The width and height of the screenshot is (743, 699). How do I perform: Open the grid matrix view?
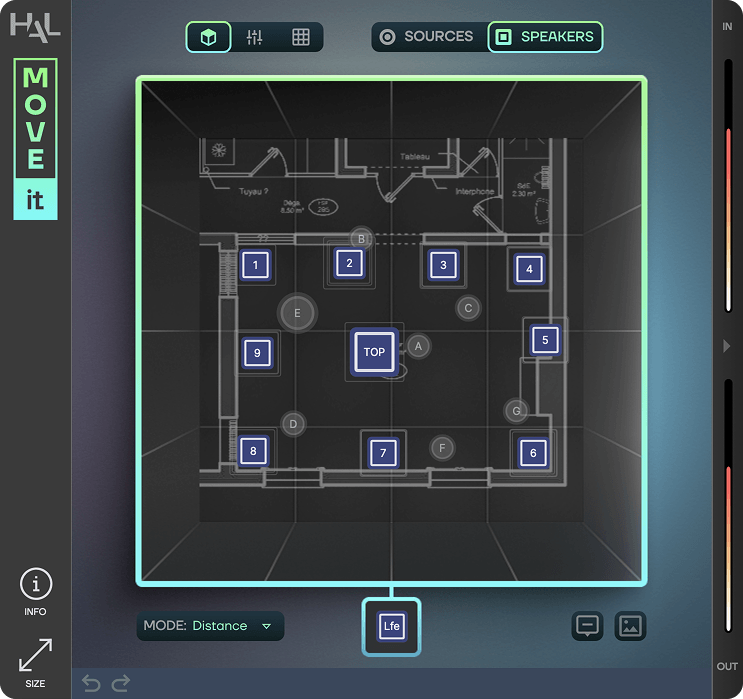(x=301, y=37)
